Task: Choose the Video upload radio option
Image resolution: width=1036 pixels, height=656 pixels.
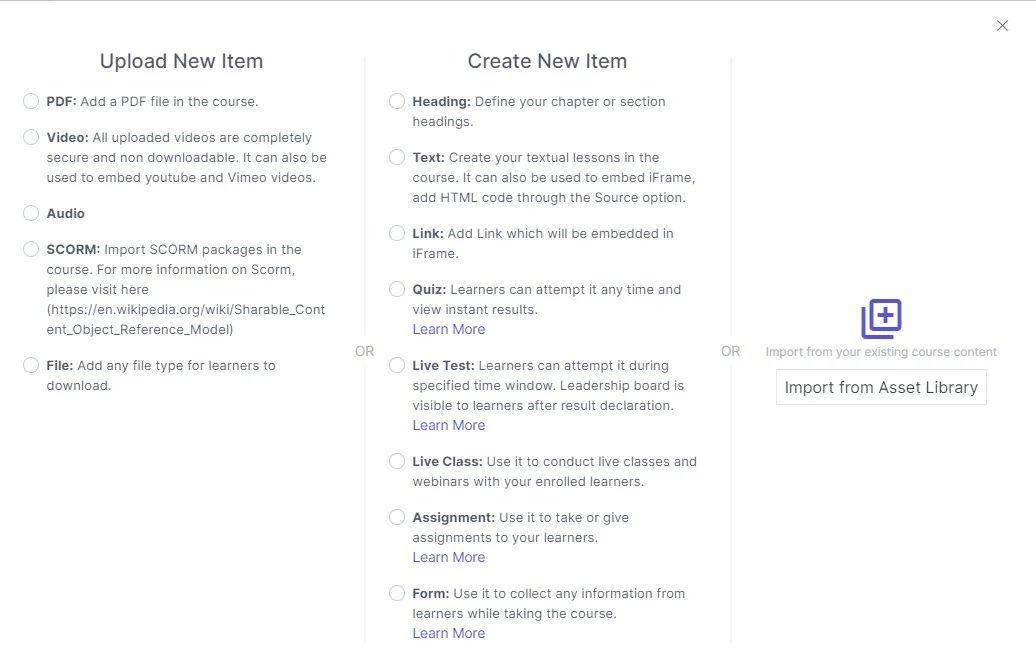Action: pos(31,137)
